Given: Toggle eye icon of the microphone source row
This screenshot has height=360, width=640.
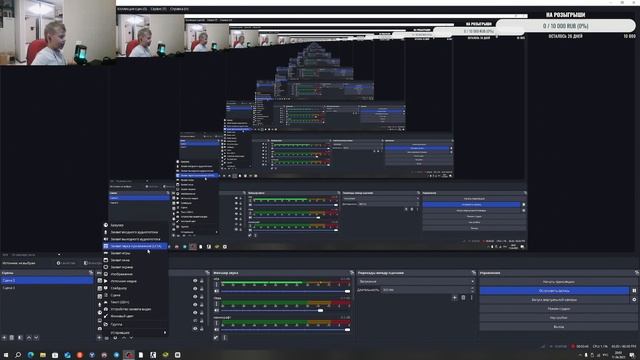Looking at the screenshot, I should pos(195,304).
